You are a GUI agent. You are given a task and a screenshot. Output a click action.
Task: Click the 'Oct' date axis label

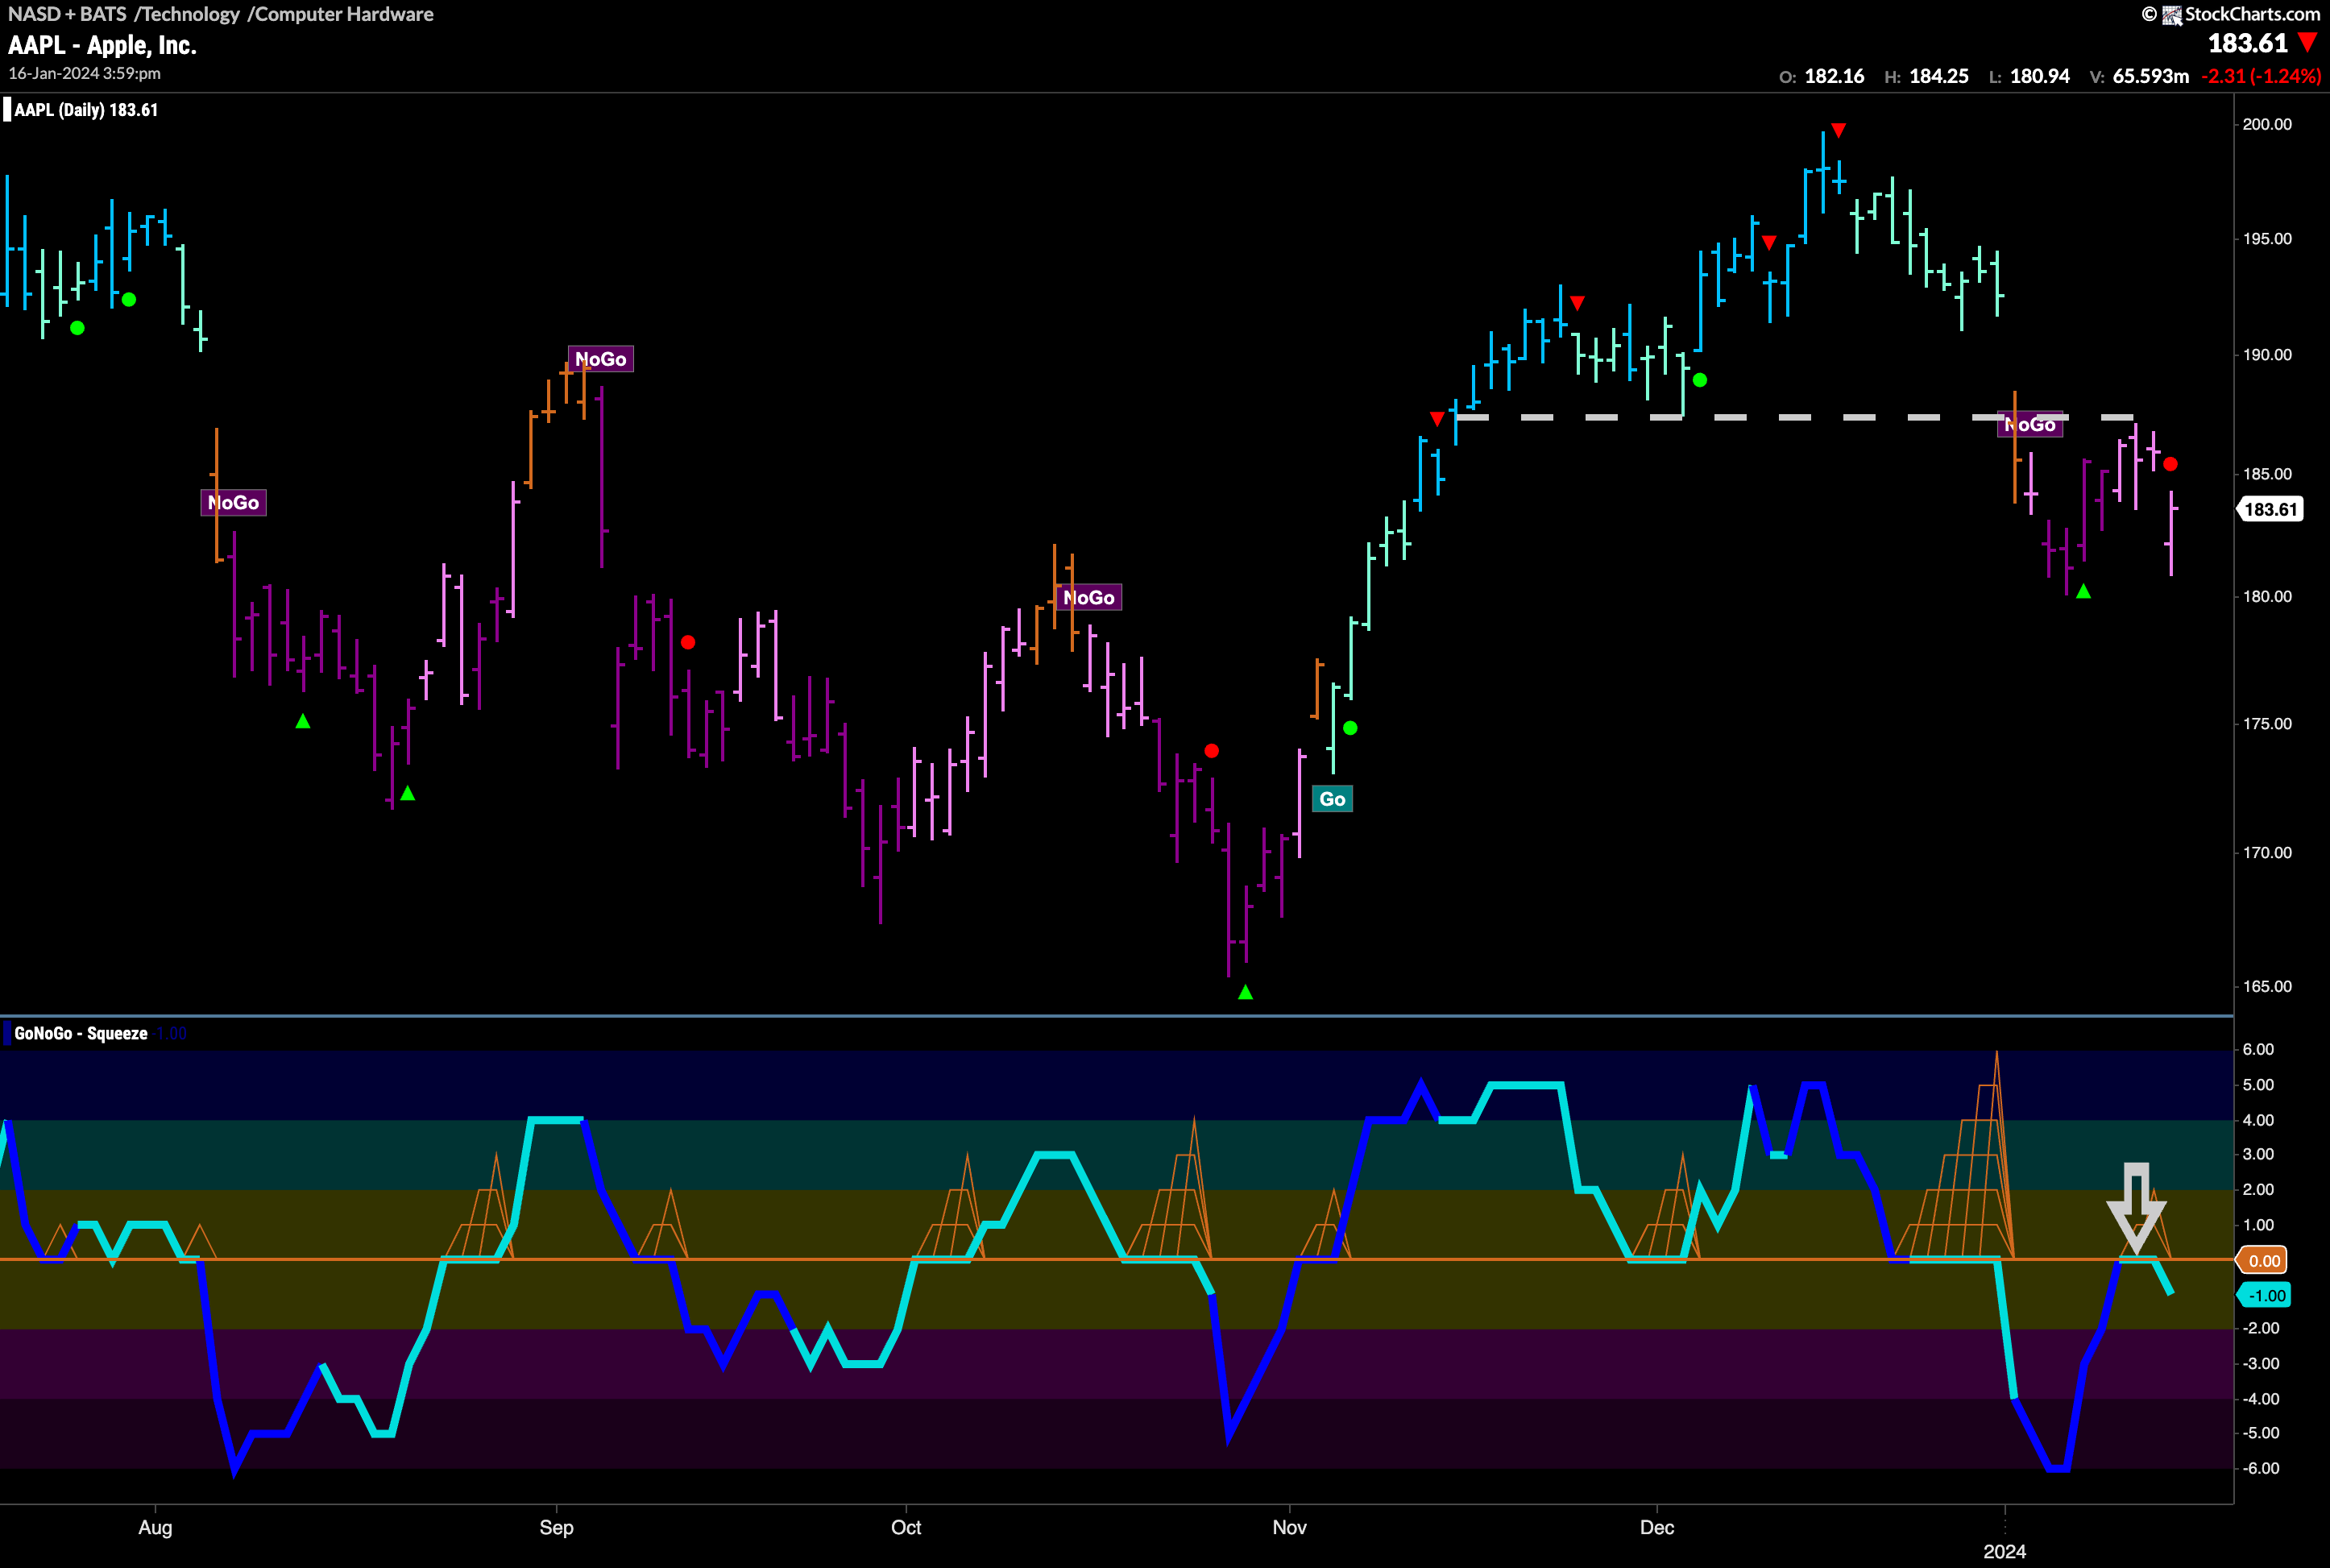[x=906, y=1527]
